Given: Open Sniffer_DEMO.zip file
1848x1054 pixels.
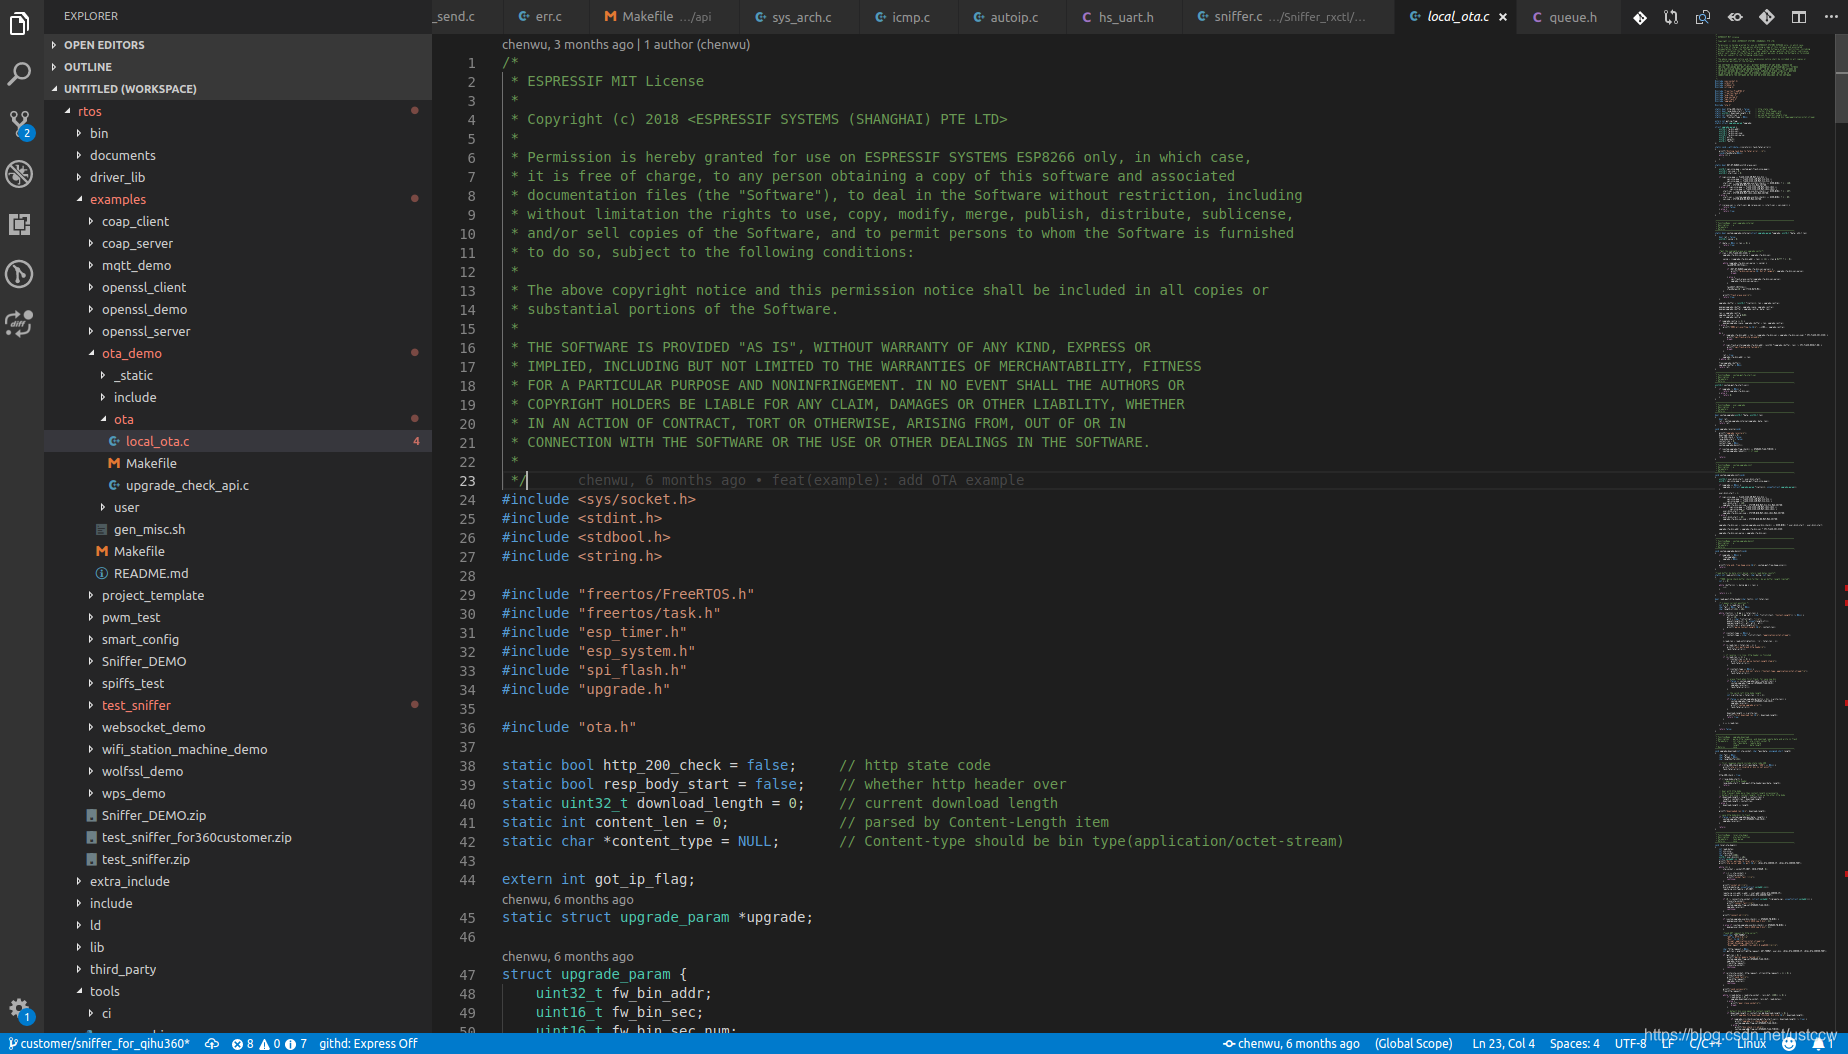Looking at the screenshot, I should coord(238,815).
